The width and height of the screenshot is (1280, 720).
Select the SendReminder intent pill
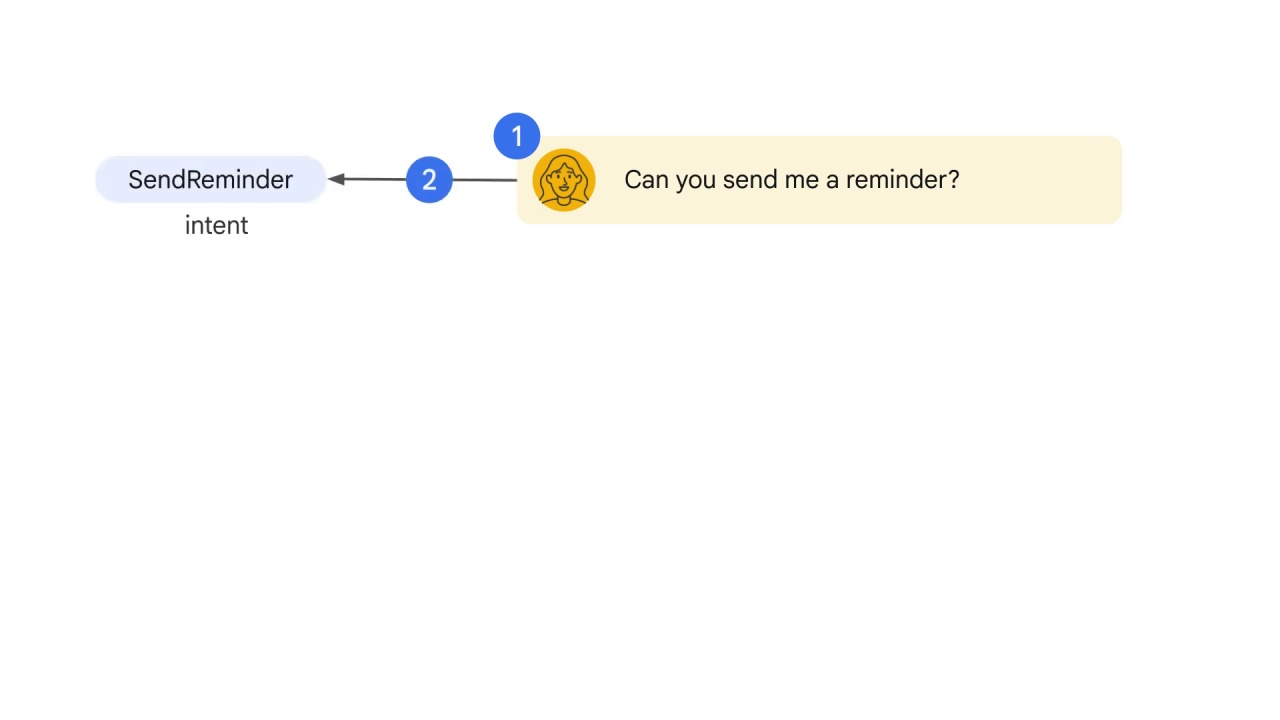(211, 180)
